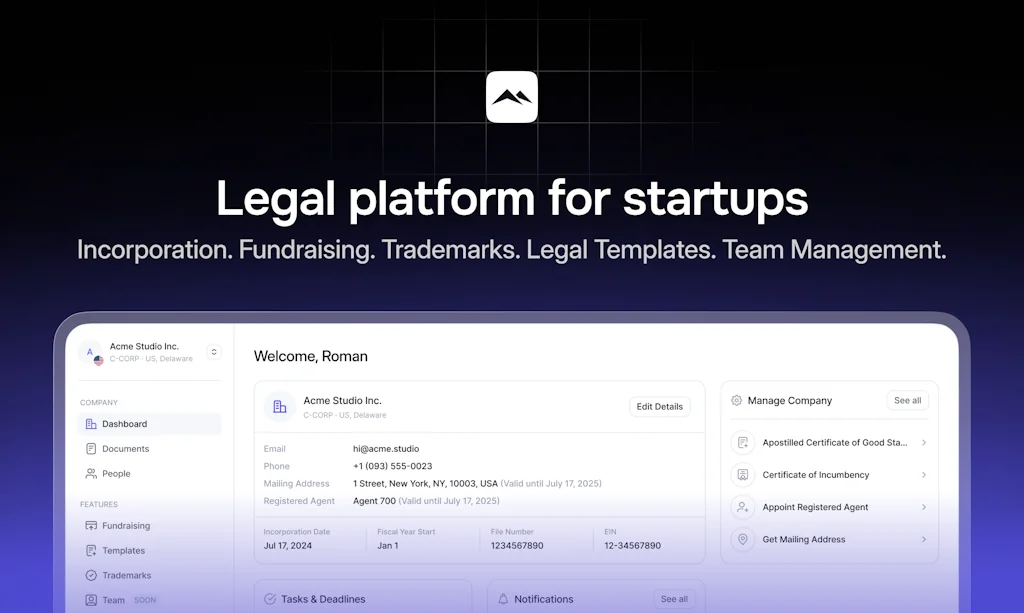Open Fundraising in the Features section

pyautogui.click(x=126, y=526)
